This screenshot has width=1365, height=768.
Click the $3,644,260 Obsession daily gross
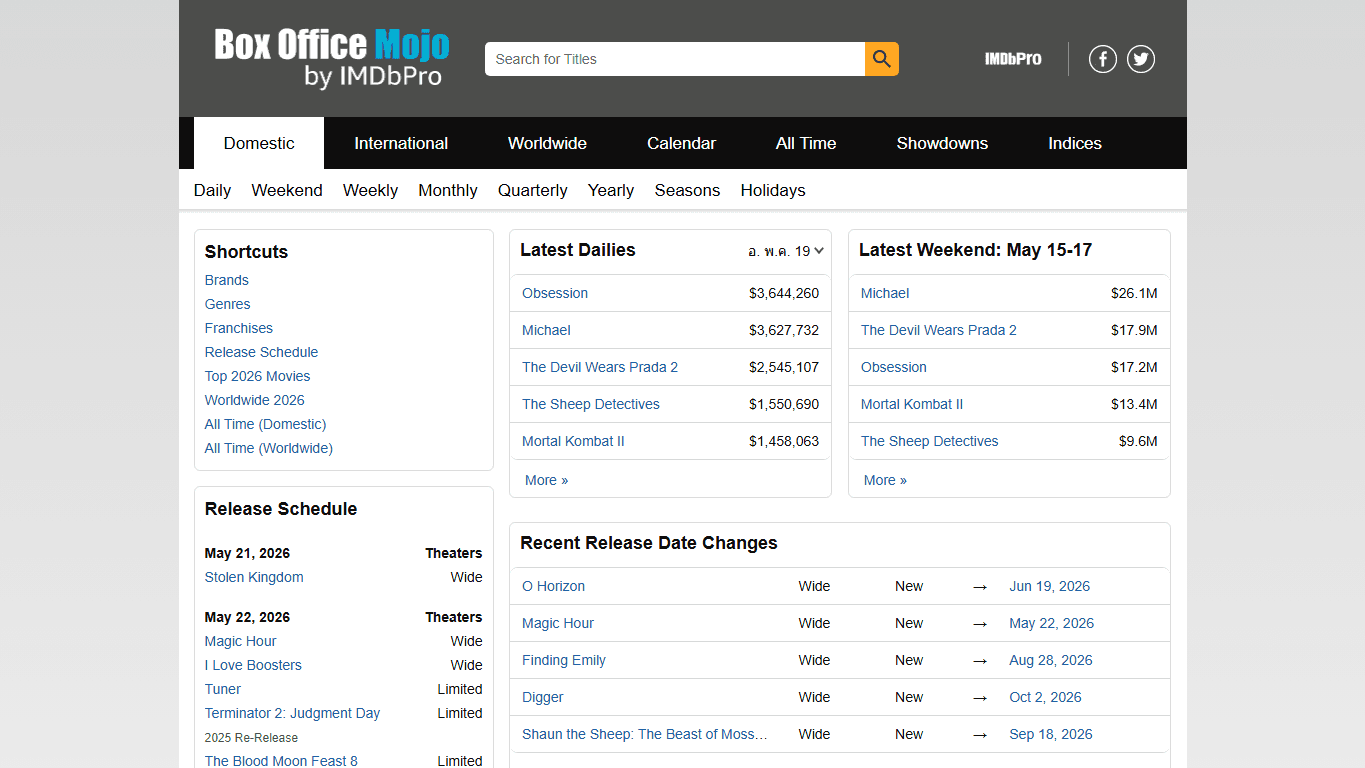784,293
